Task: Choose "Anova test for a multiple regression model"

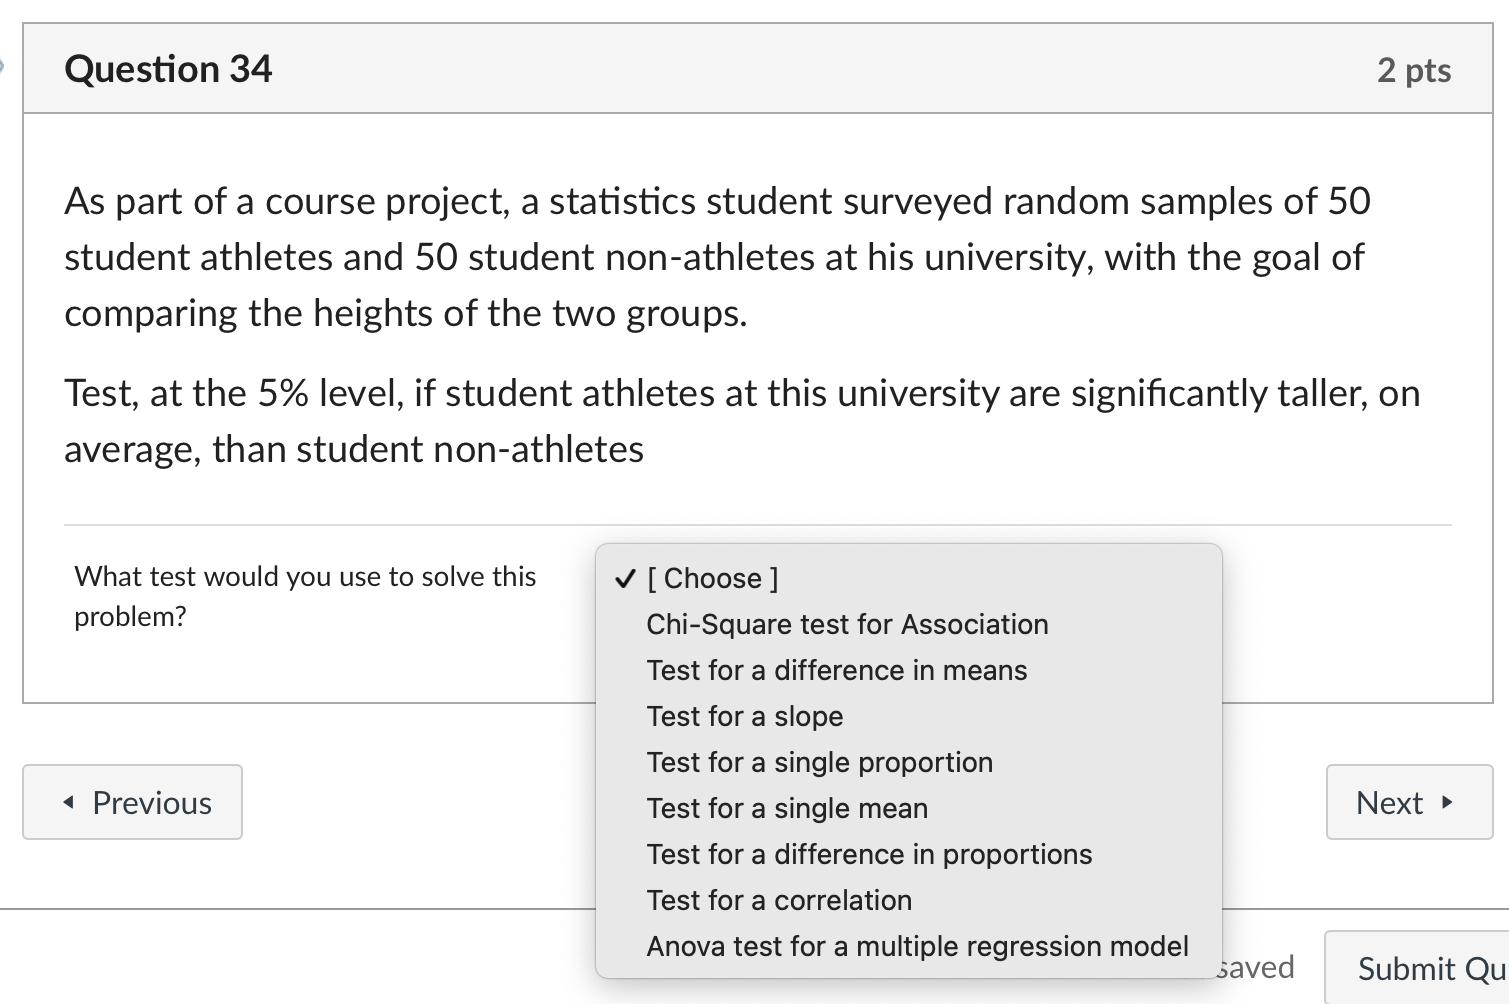Action: coord(917,946)
